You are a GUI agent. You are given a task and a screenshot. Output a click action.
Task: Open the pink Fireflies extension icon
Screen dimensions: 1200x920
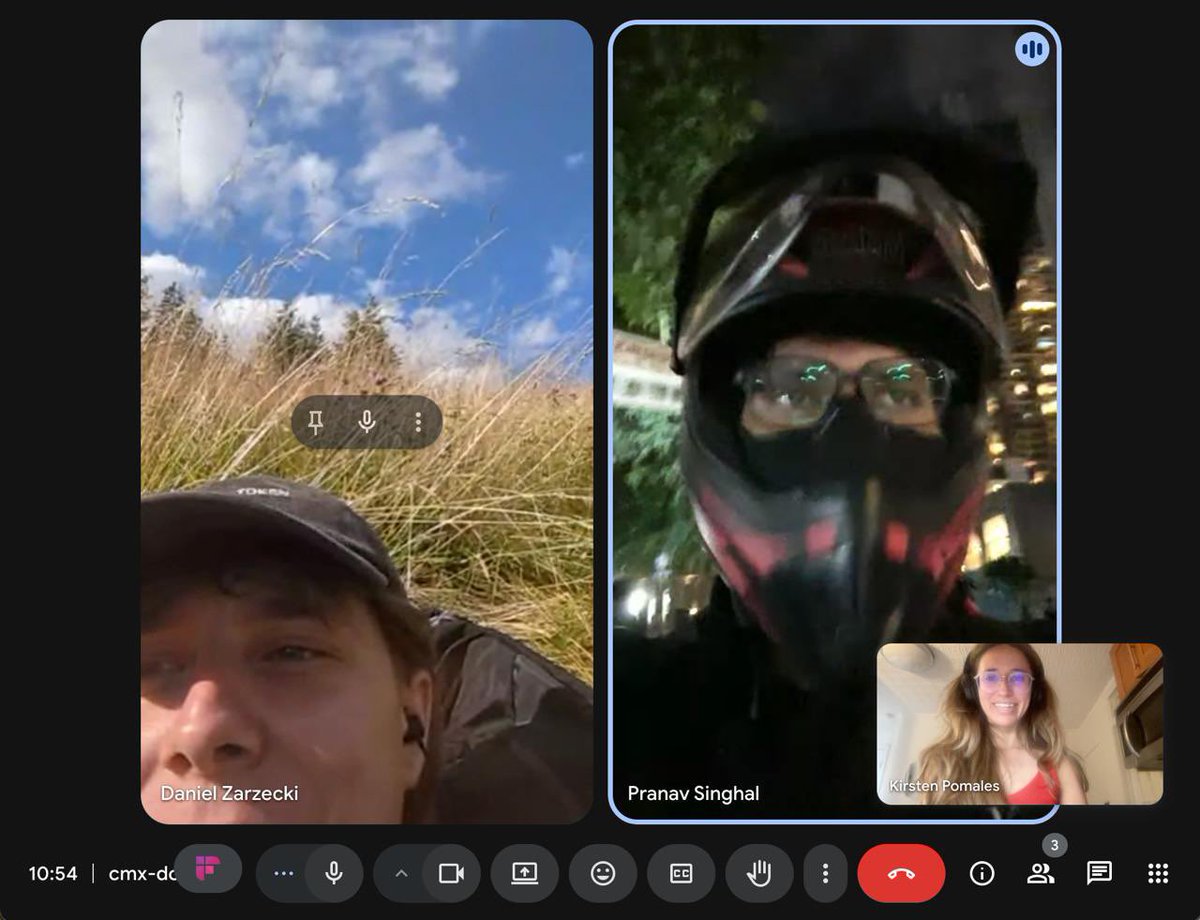[208, 869]
